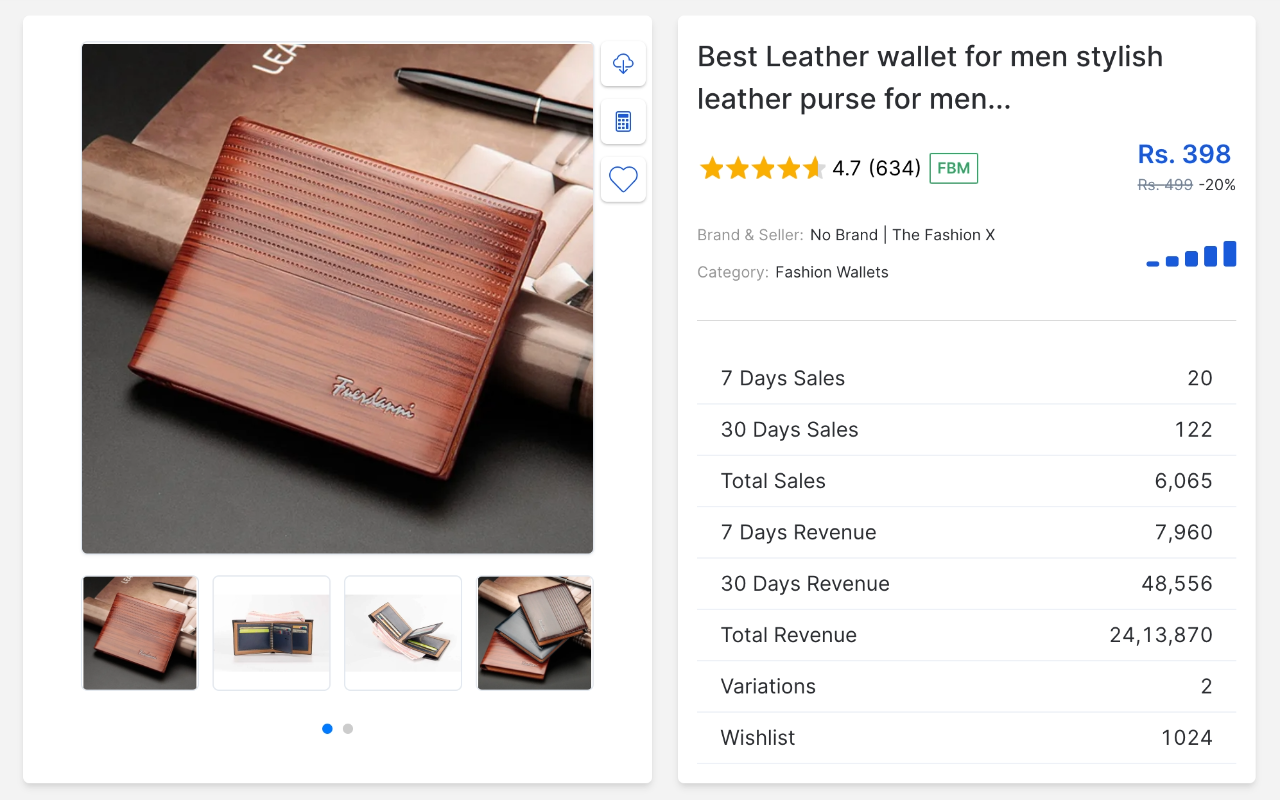Click the cloud download images icon
This screenshot has width=1280, height=800.
[623, 63]
